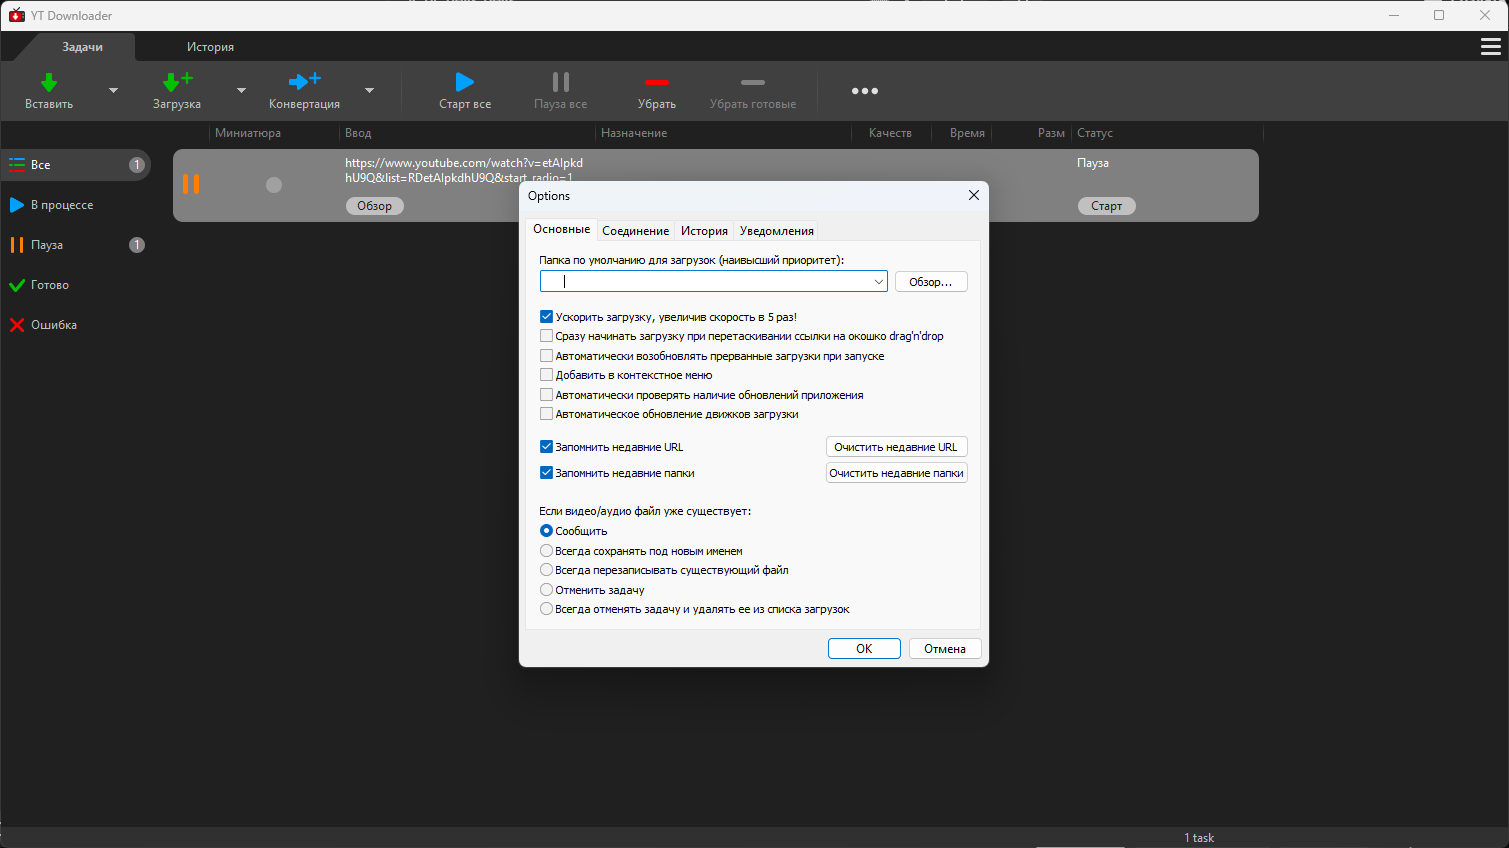The image size is (1509, 848).
Task: Disable the Ускорить загрузку checkbox
Action: [x=546, y=317]
